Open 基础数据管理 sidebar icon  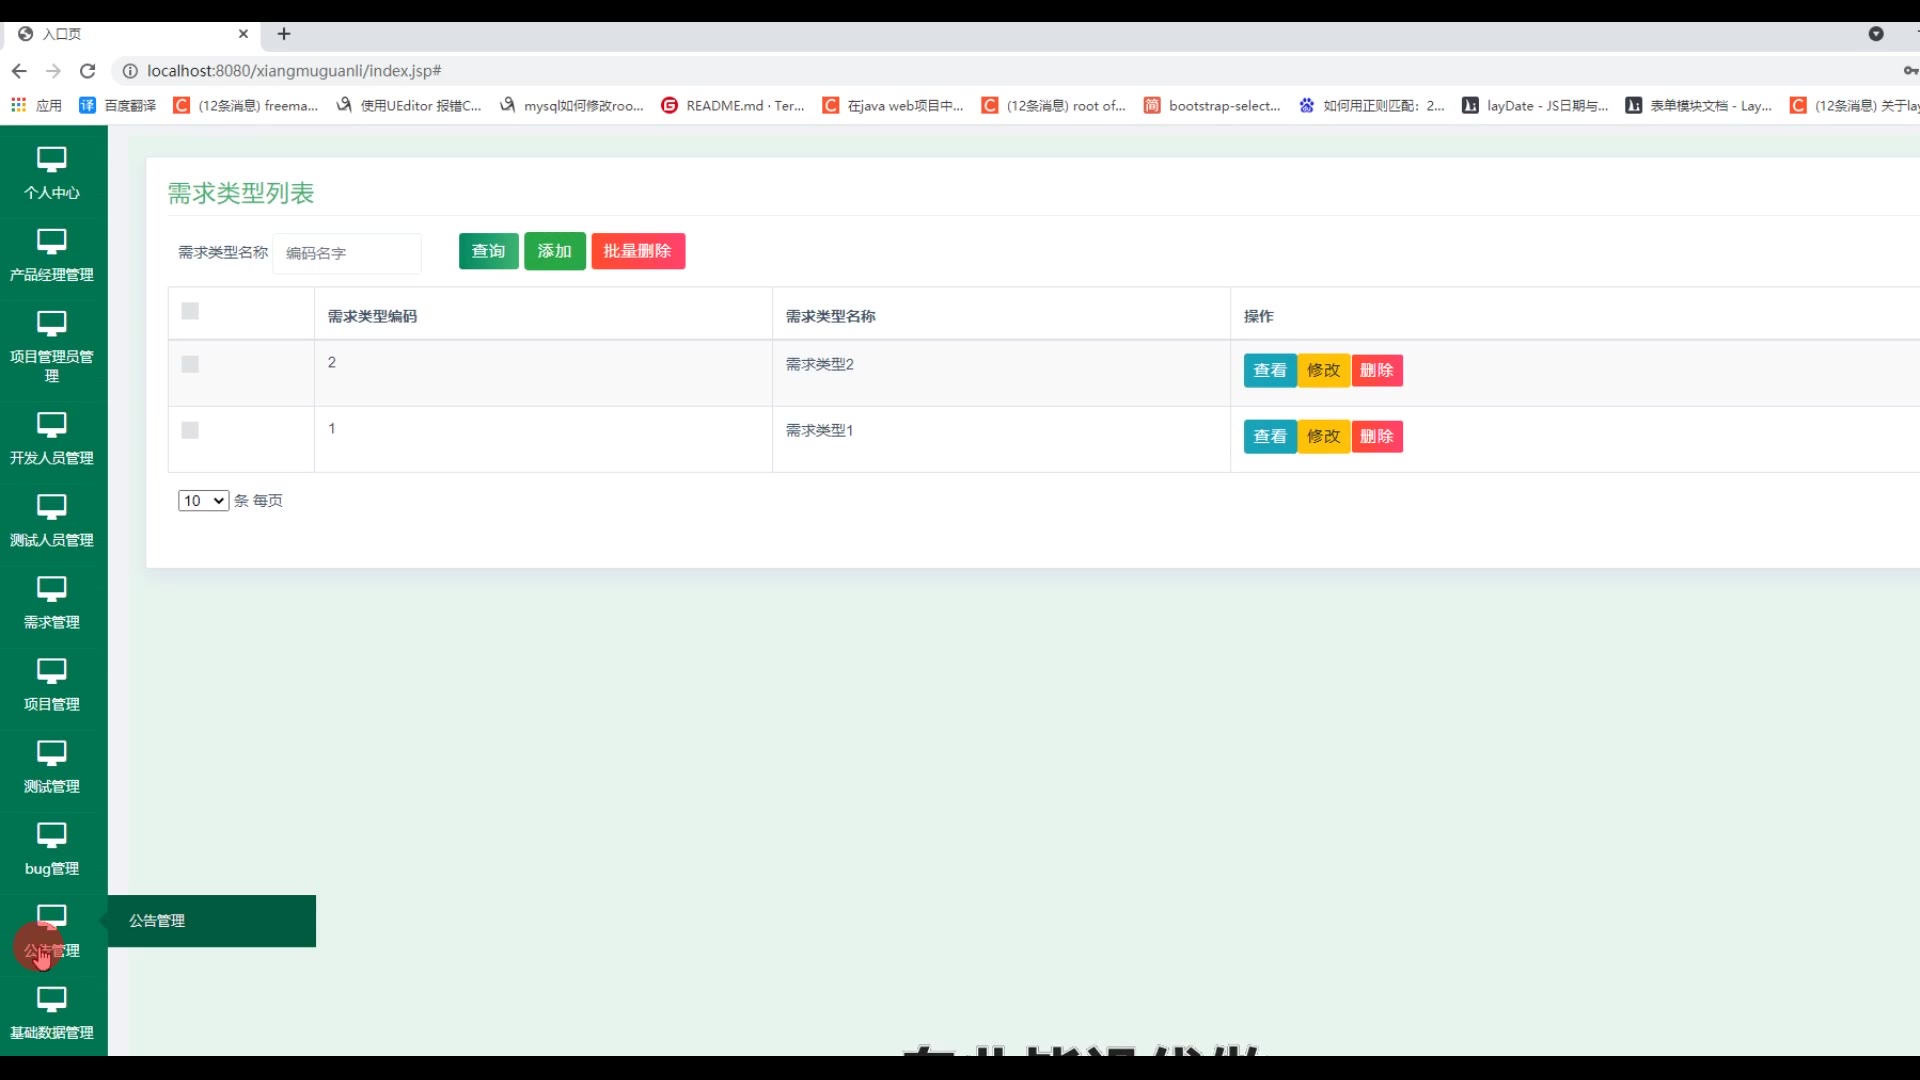coord(51,999)
